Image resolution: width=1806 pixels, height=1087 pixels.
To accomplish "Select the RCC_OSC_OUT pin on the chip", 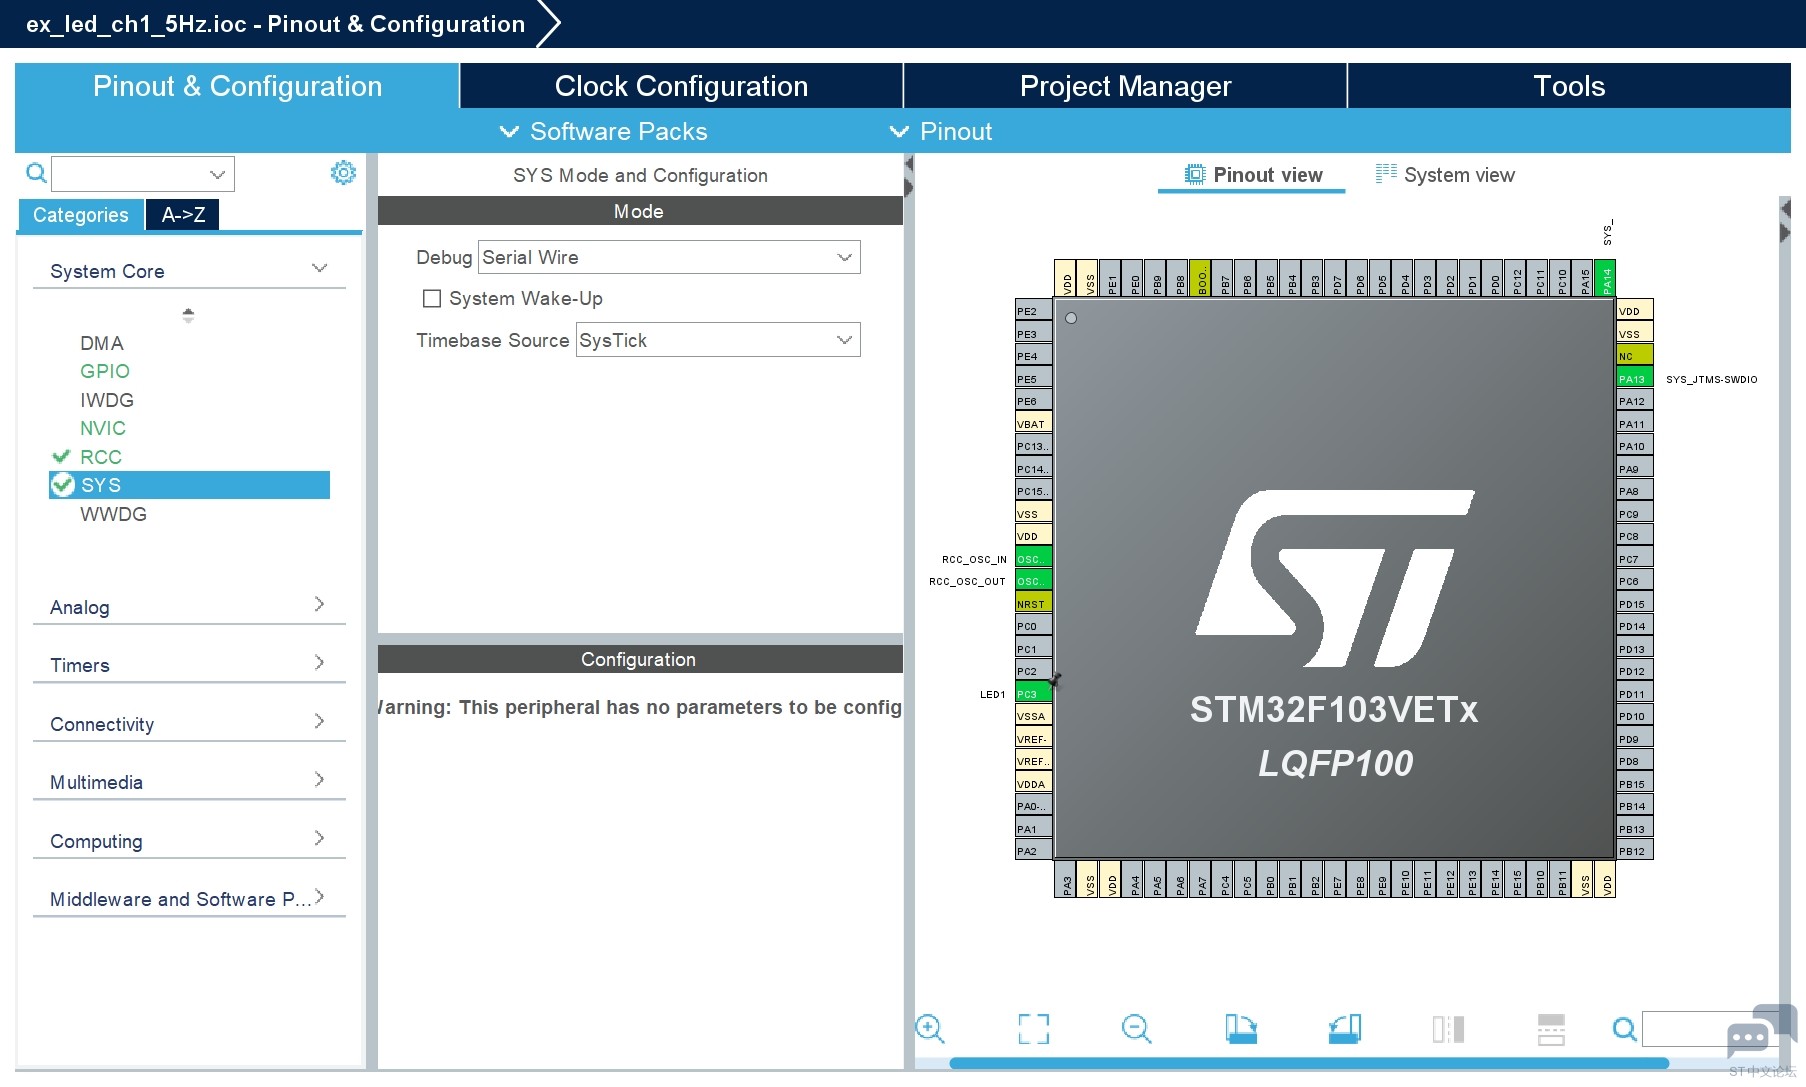I will [x=1033, y=581].
